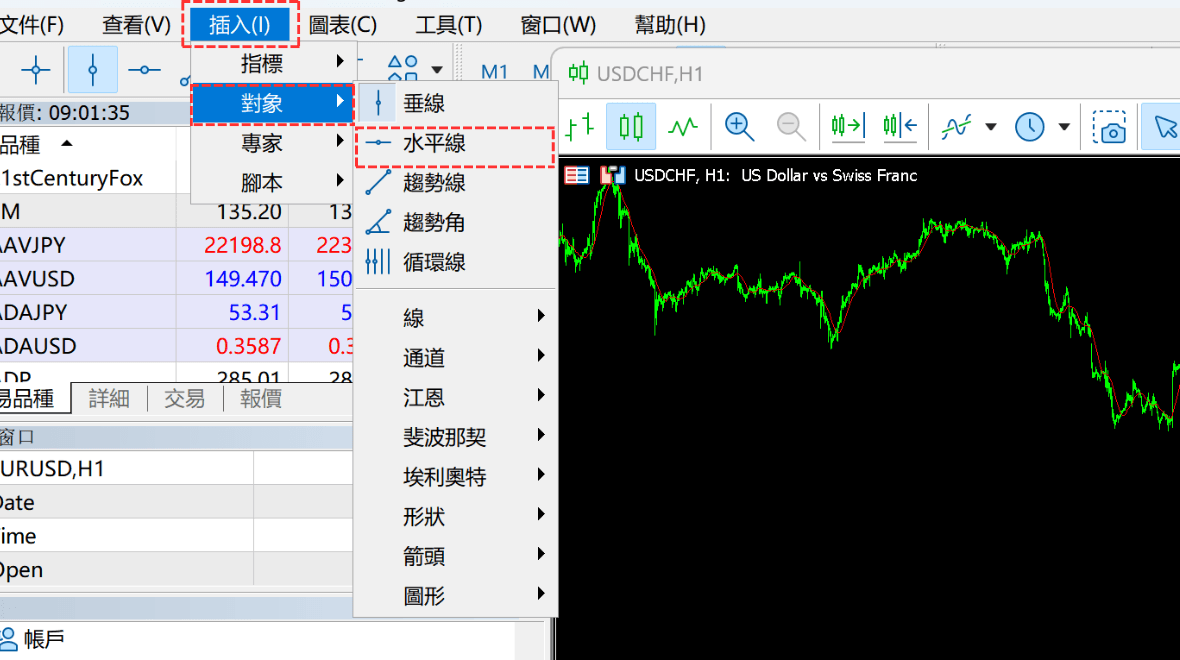This screenshot has width=1180, height=660.
Task: Open the chart period clock icon
Action: (x=1029, y=126)
